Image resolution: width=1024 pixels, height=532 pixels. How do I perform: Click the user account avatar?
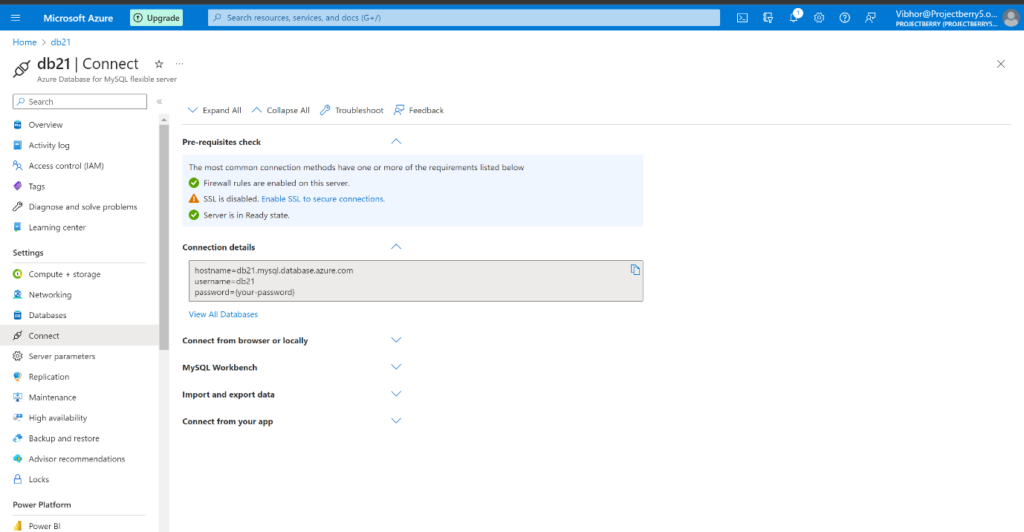coord(1011,18)
